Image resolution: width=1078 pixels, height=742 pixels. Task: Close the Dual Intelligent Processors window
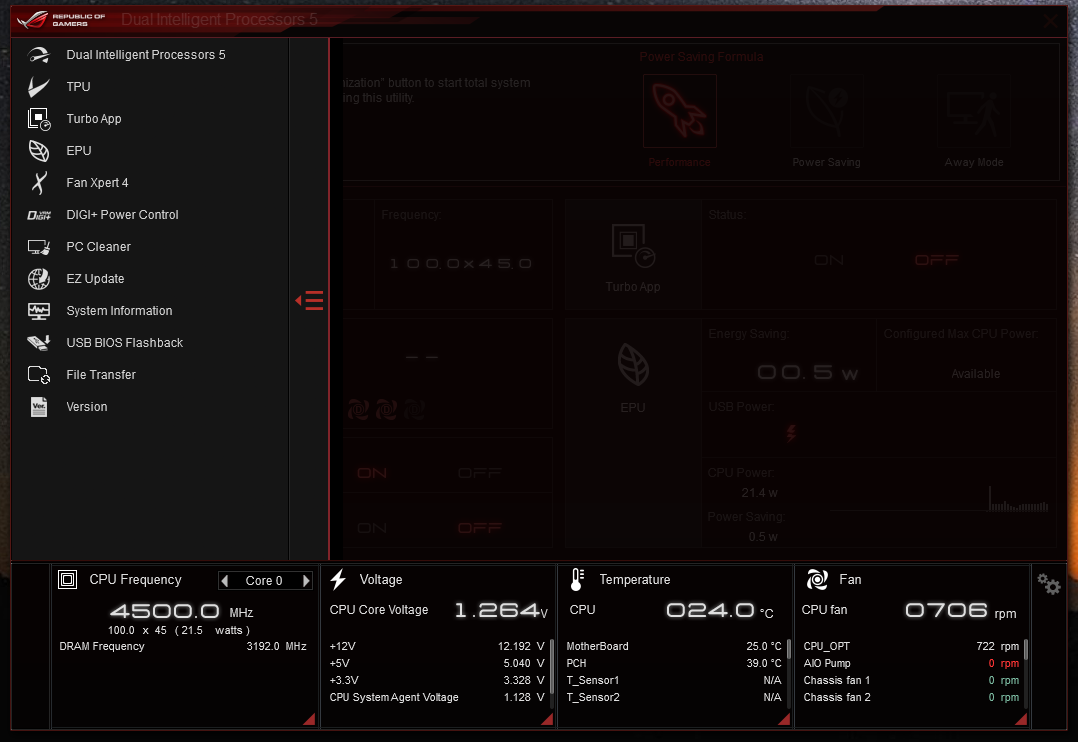(1050, 21)
